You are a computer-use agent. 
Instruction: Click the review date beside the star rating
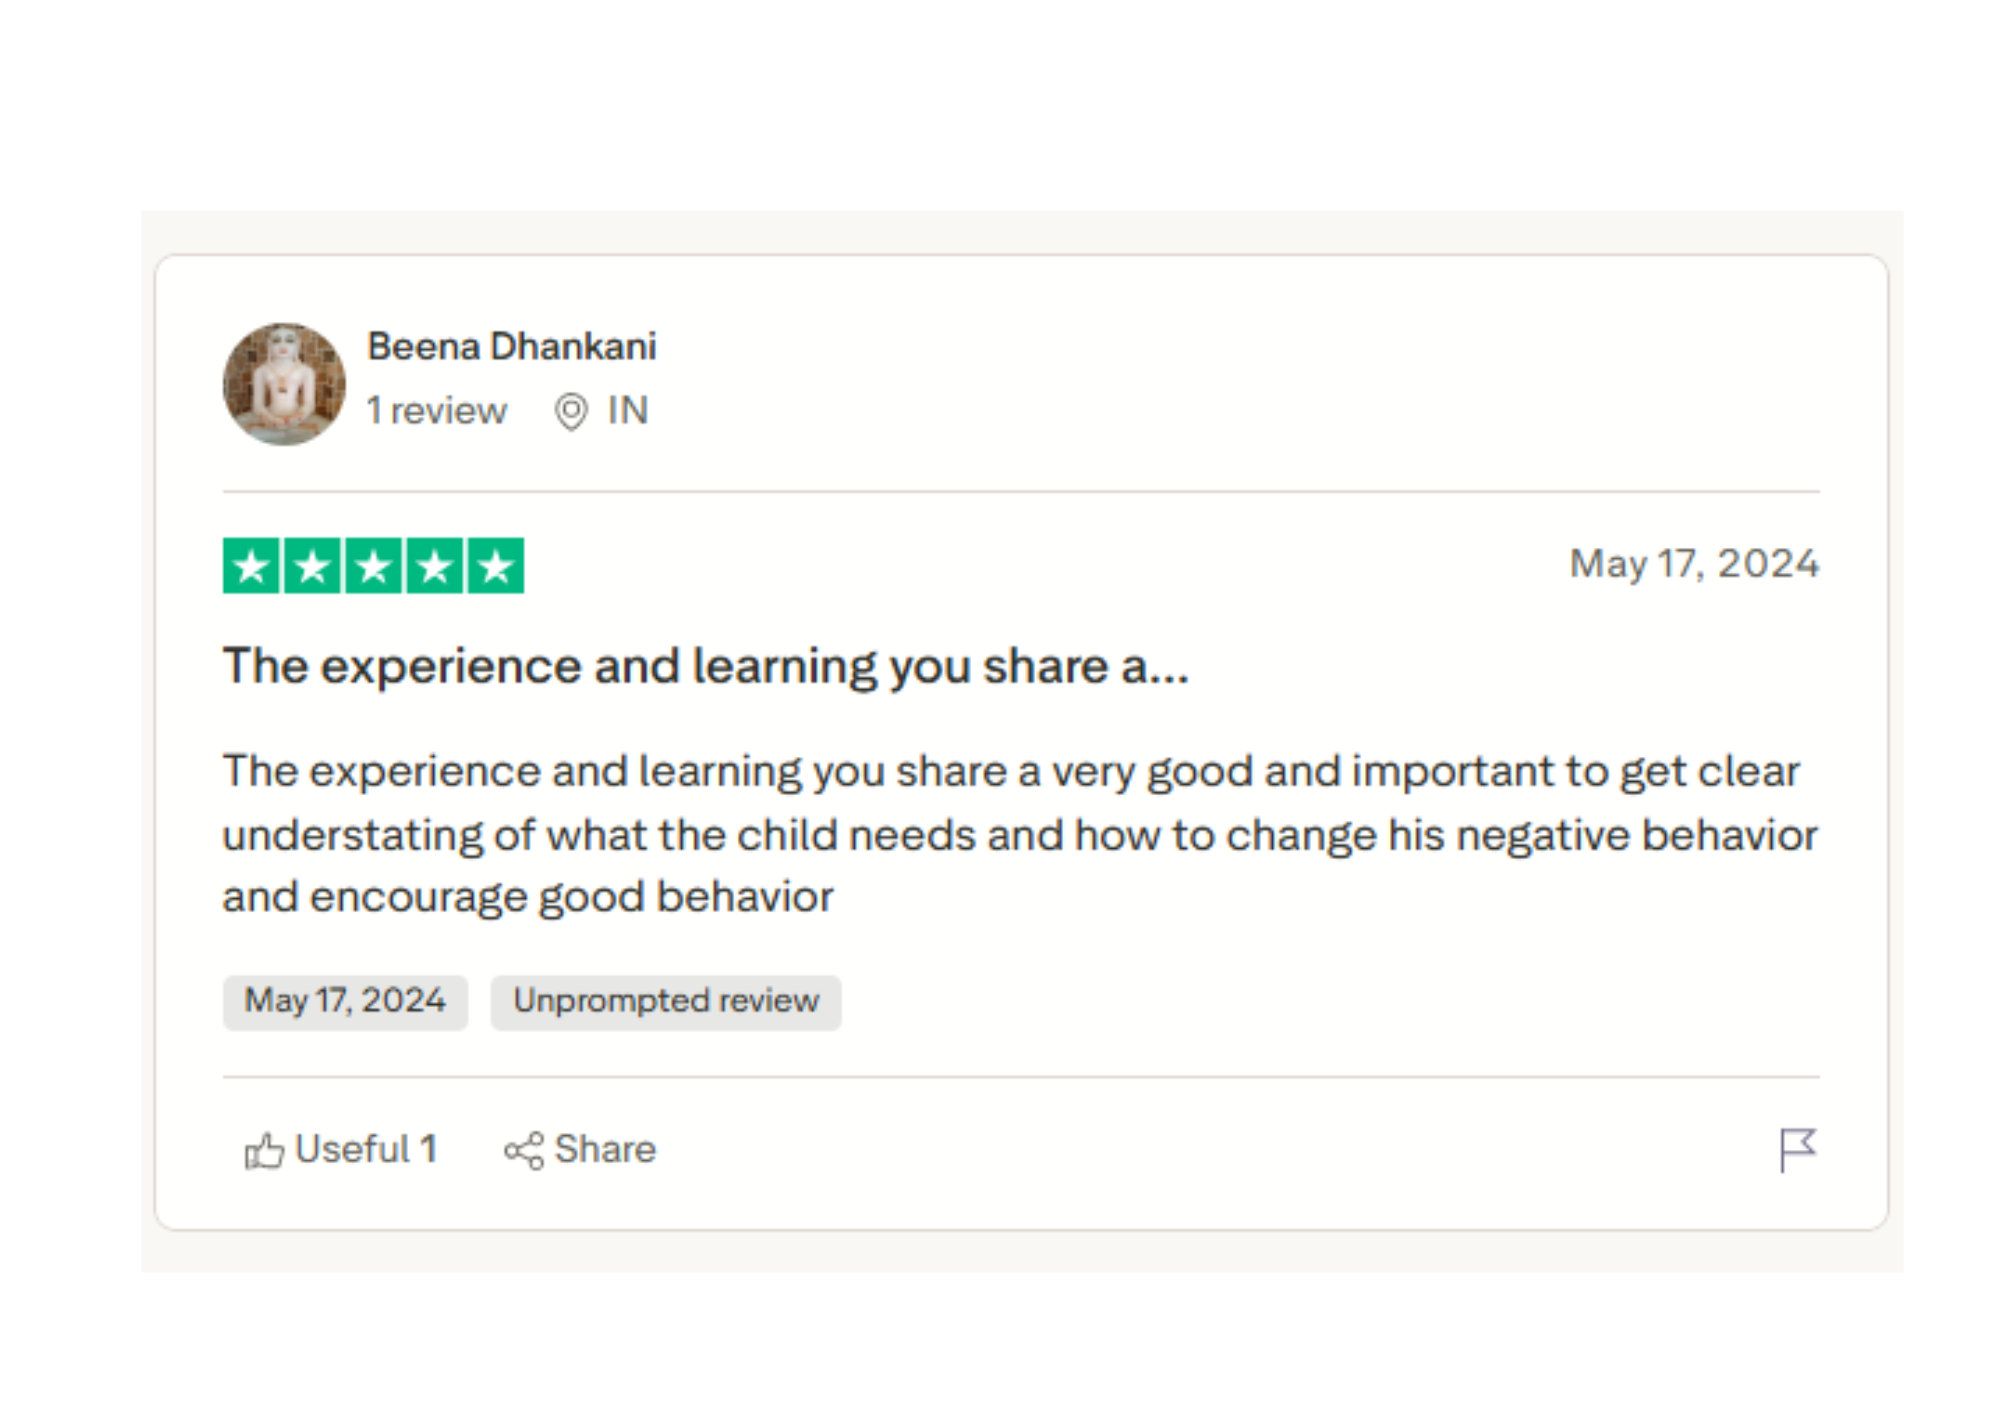[1694, 564]
